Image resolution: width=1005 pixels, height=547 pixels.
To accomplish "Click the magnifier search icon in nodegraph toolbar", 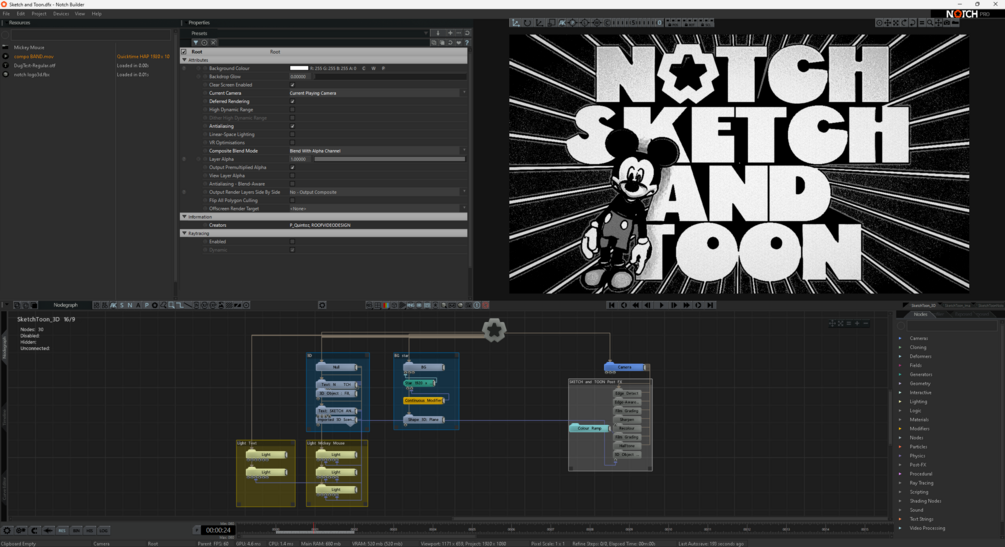I will [x=171, y=305].
